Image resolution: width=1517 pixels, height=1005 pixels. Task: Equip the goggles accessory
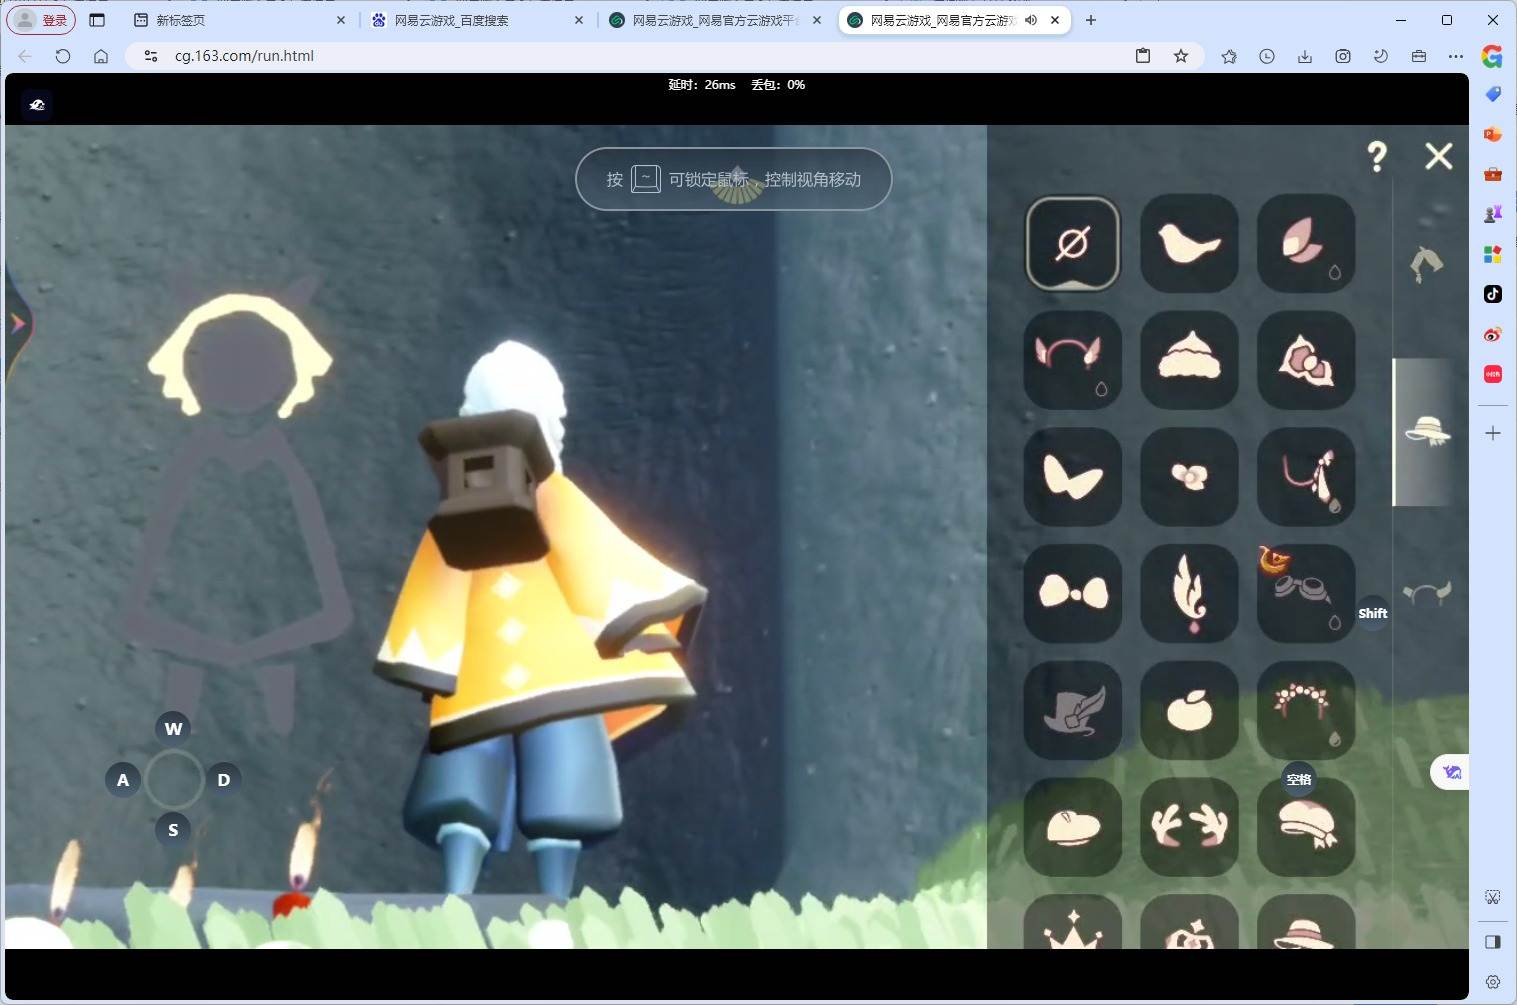pos(1306,593)
